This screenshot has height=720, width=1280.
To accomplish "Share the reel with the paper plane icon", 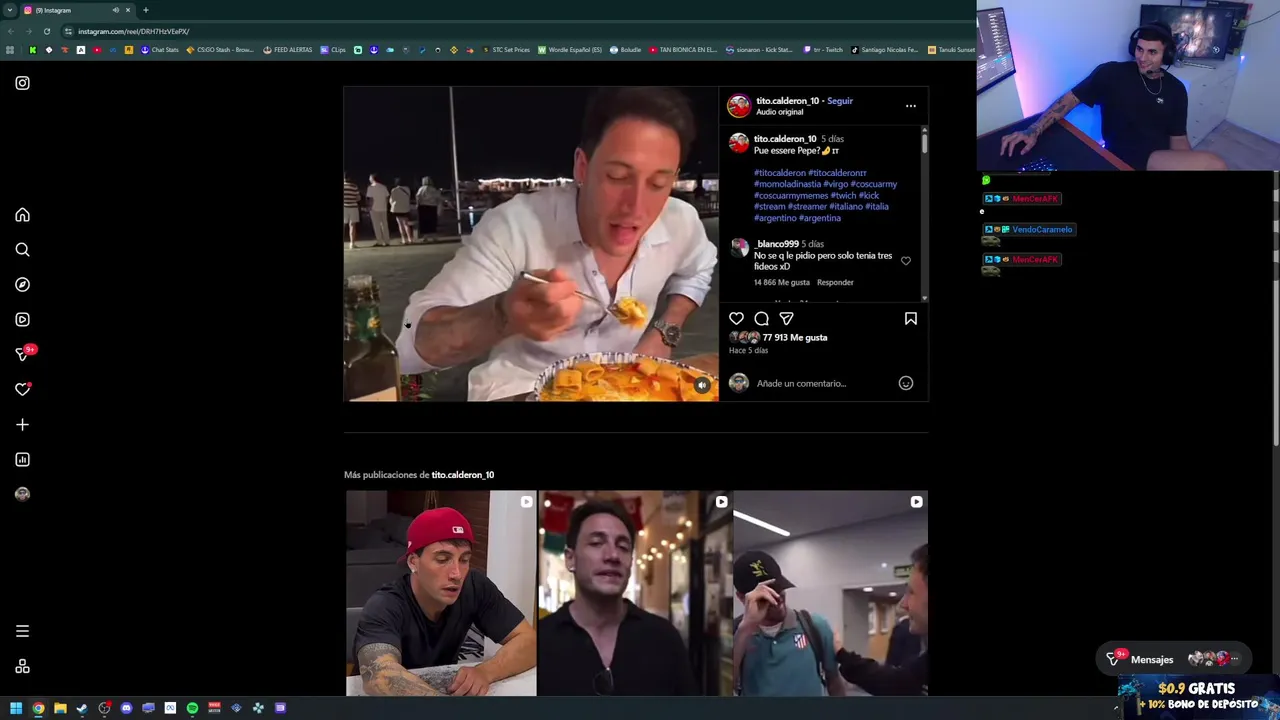I will [x=786, y=319].
